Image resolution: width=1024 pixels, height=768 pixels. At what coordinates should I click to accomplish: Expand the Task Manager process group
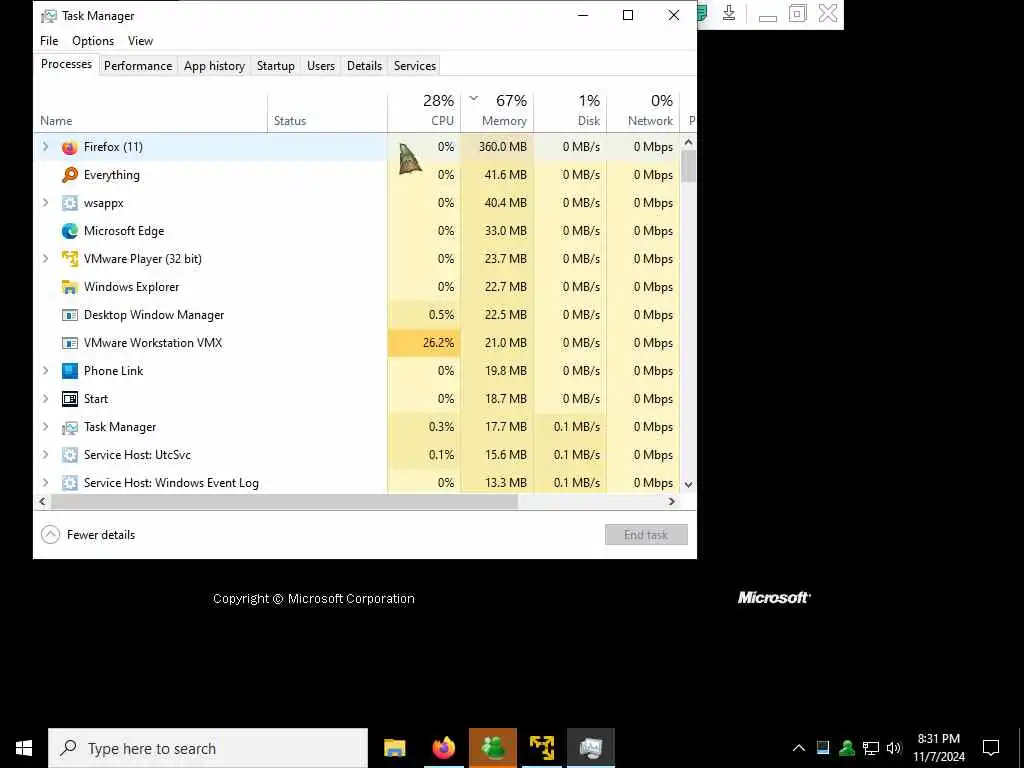click(x=45, y=427)
